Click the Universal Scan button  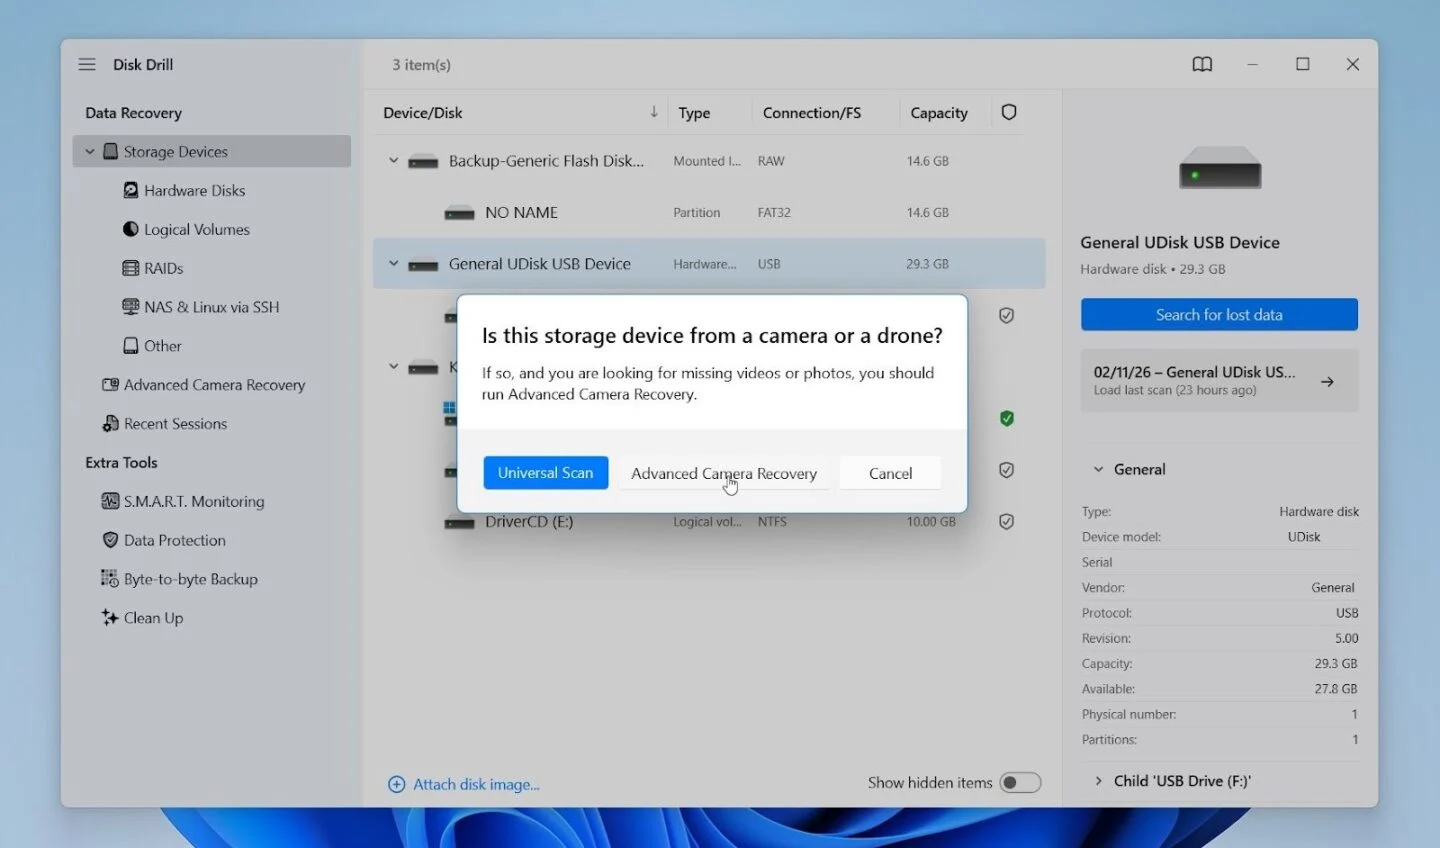point(545,473)
